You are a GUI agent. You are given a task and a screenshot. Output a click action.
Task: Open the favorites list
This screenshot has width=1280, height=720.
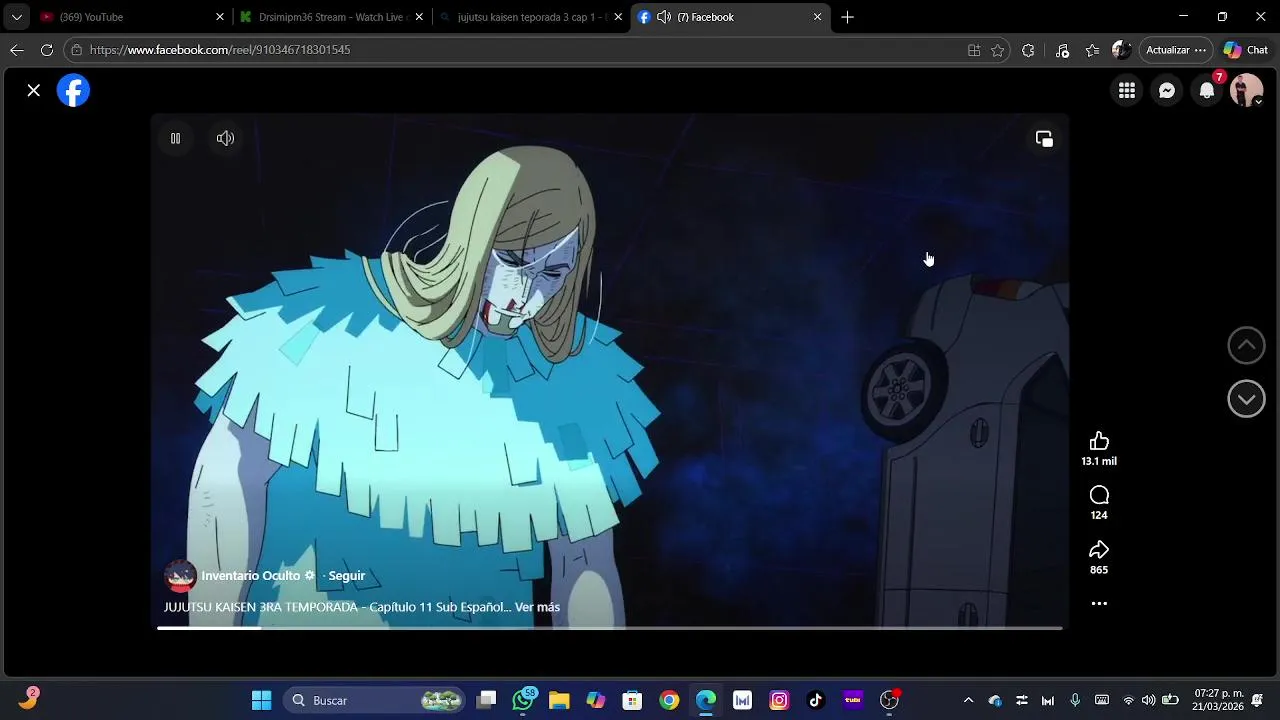[1092, 50]
